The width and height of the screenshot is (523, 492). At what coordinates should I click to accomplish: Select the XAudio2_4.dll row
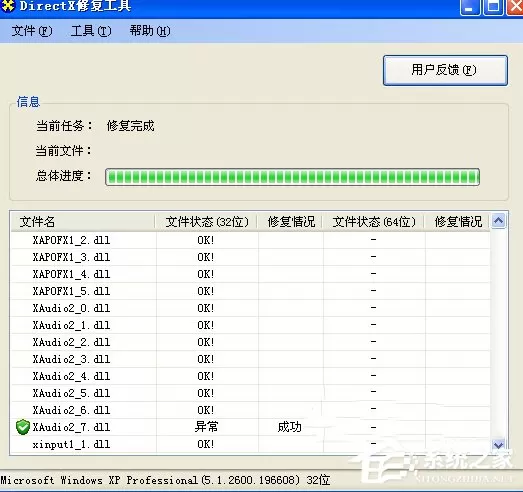[x=250, y=376]
